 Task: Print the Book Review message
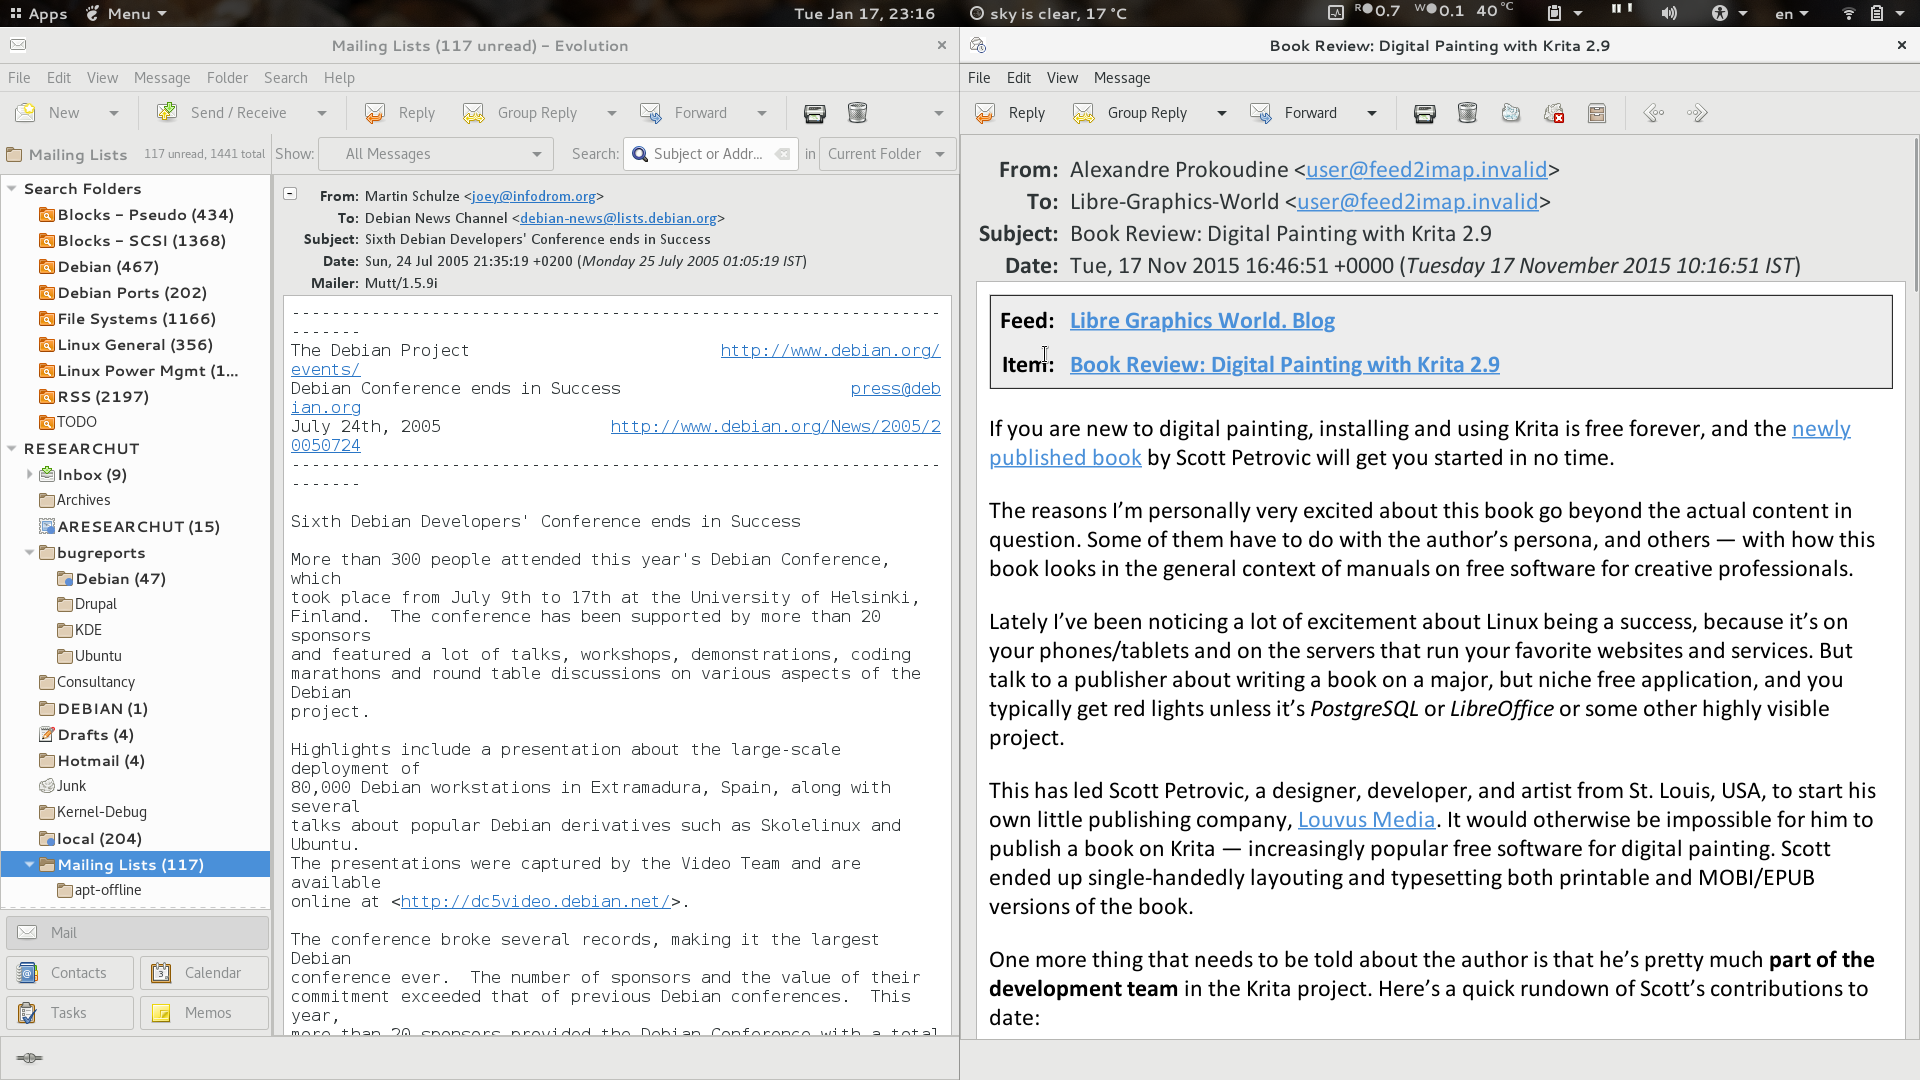(1425, 113)
